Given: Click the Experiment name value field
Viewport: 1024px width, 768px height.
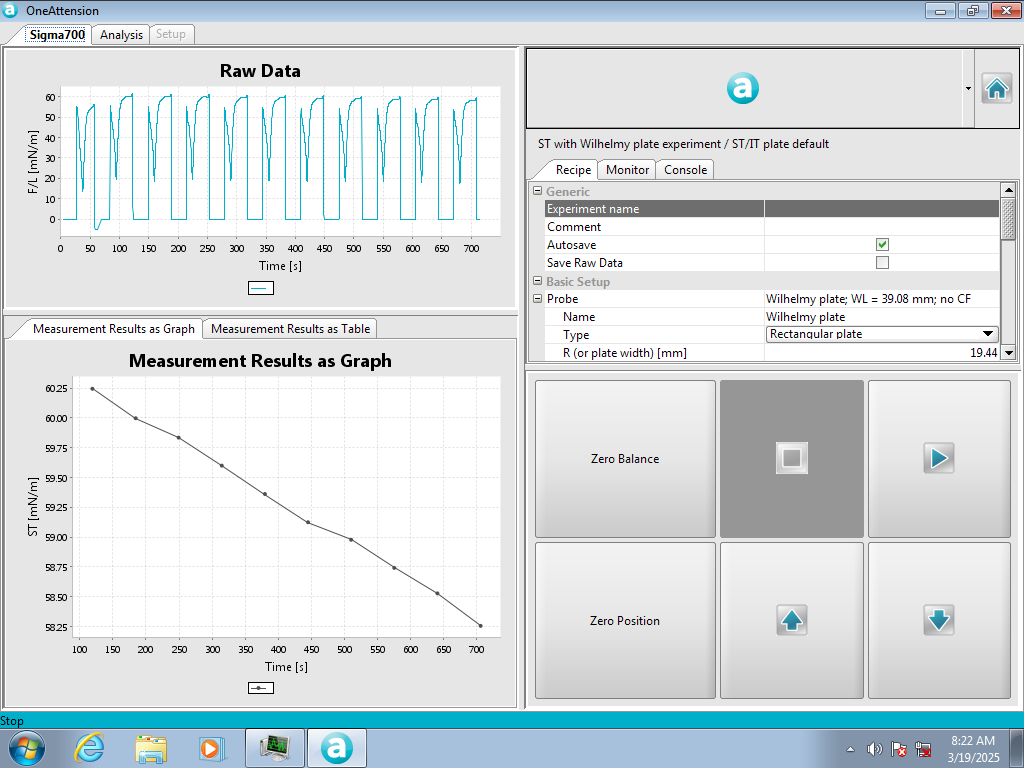Looking at the screenshot, I should (x=882, y=209).
